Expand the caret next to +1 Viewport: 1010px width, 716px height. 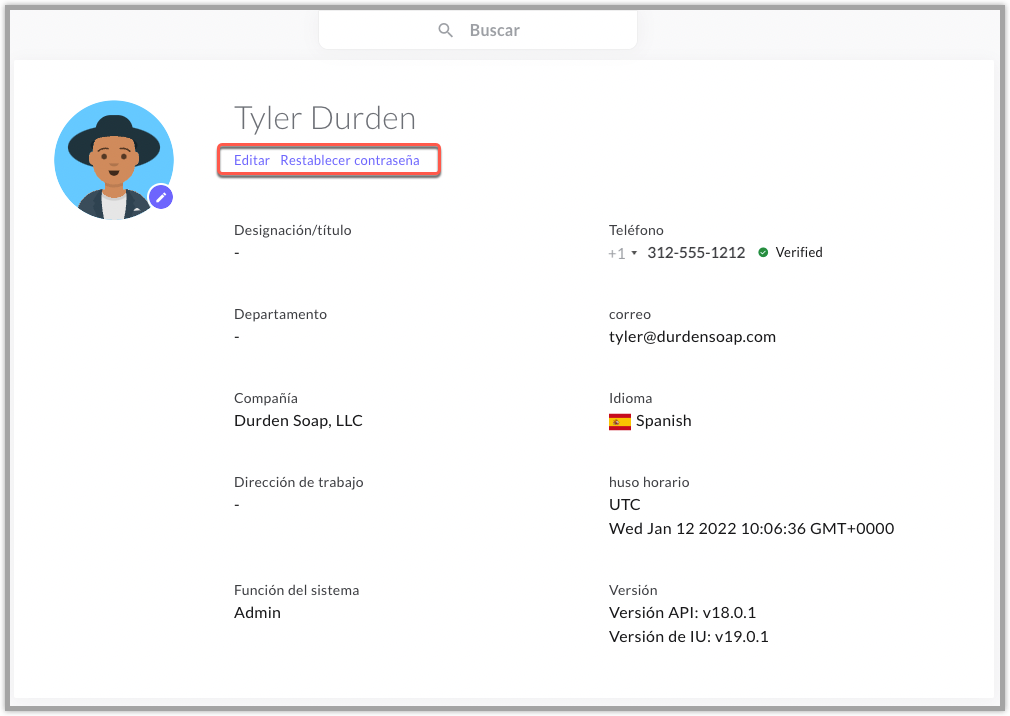point(634,253)
